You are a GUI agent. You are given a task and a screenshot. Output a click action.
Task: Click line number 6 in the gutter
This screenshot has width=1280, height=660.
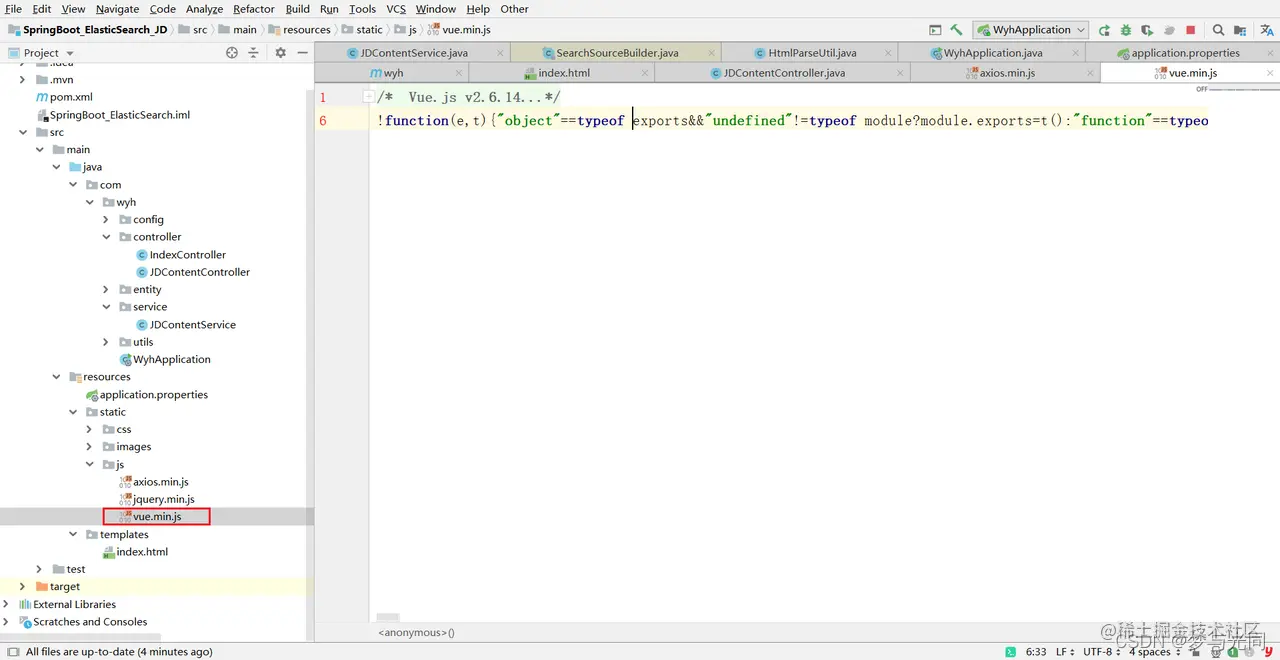click(323, 120)
